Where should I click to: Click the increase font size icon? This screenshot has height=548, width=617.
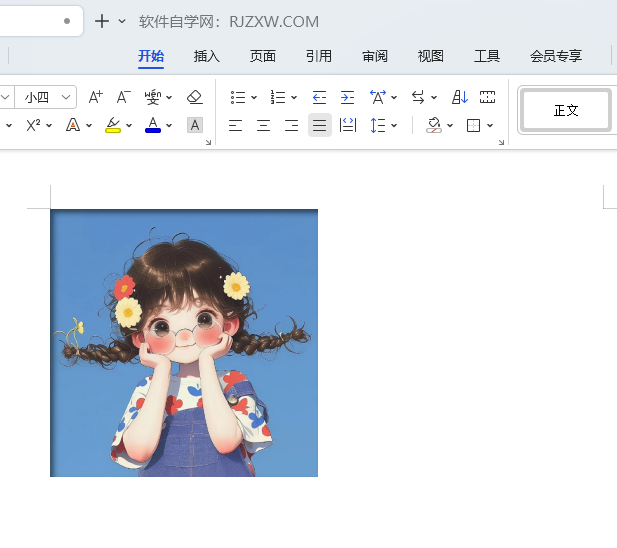(x=95, y=97)
